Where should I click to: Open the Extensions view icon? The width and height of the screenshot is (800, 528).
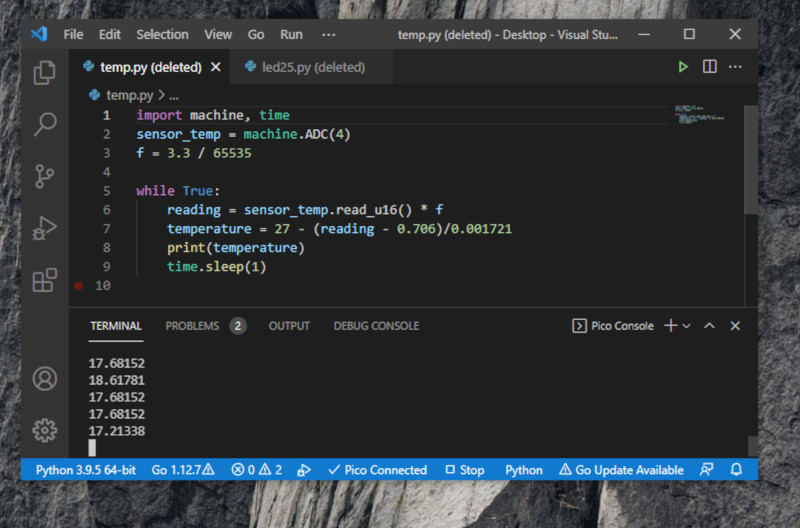(44, 280)
